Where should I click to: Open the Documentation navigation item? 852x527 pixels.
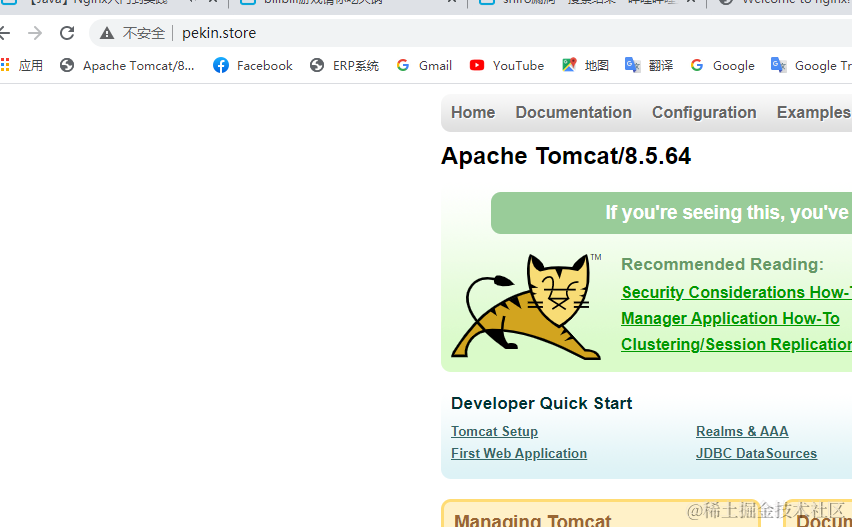573,112
